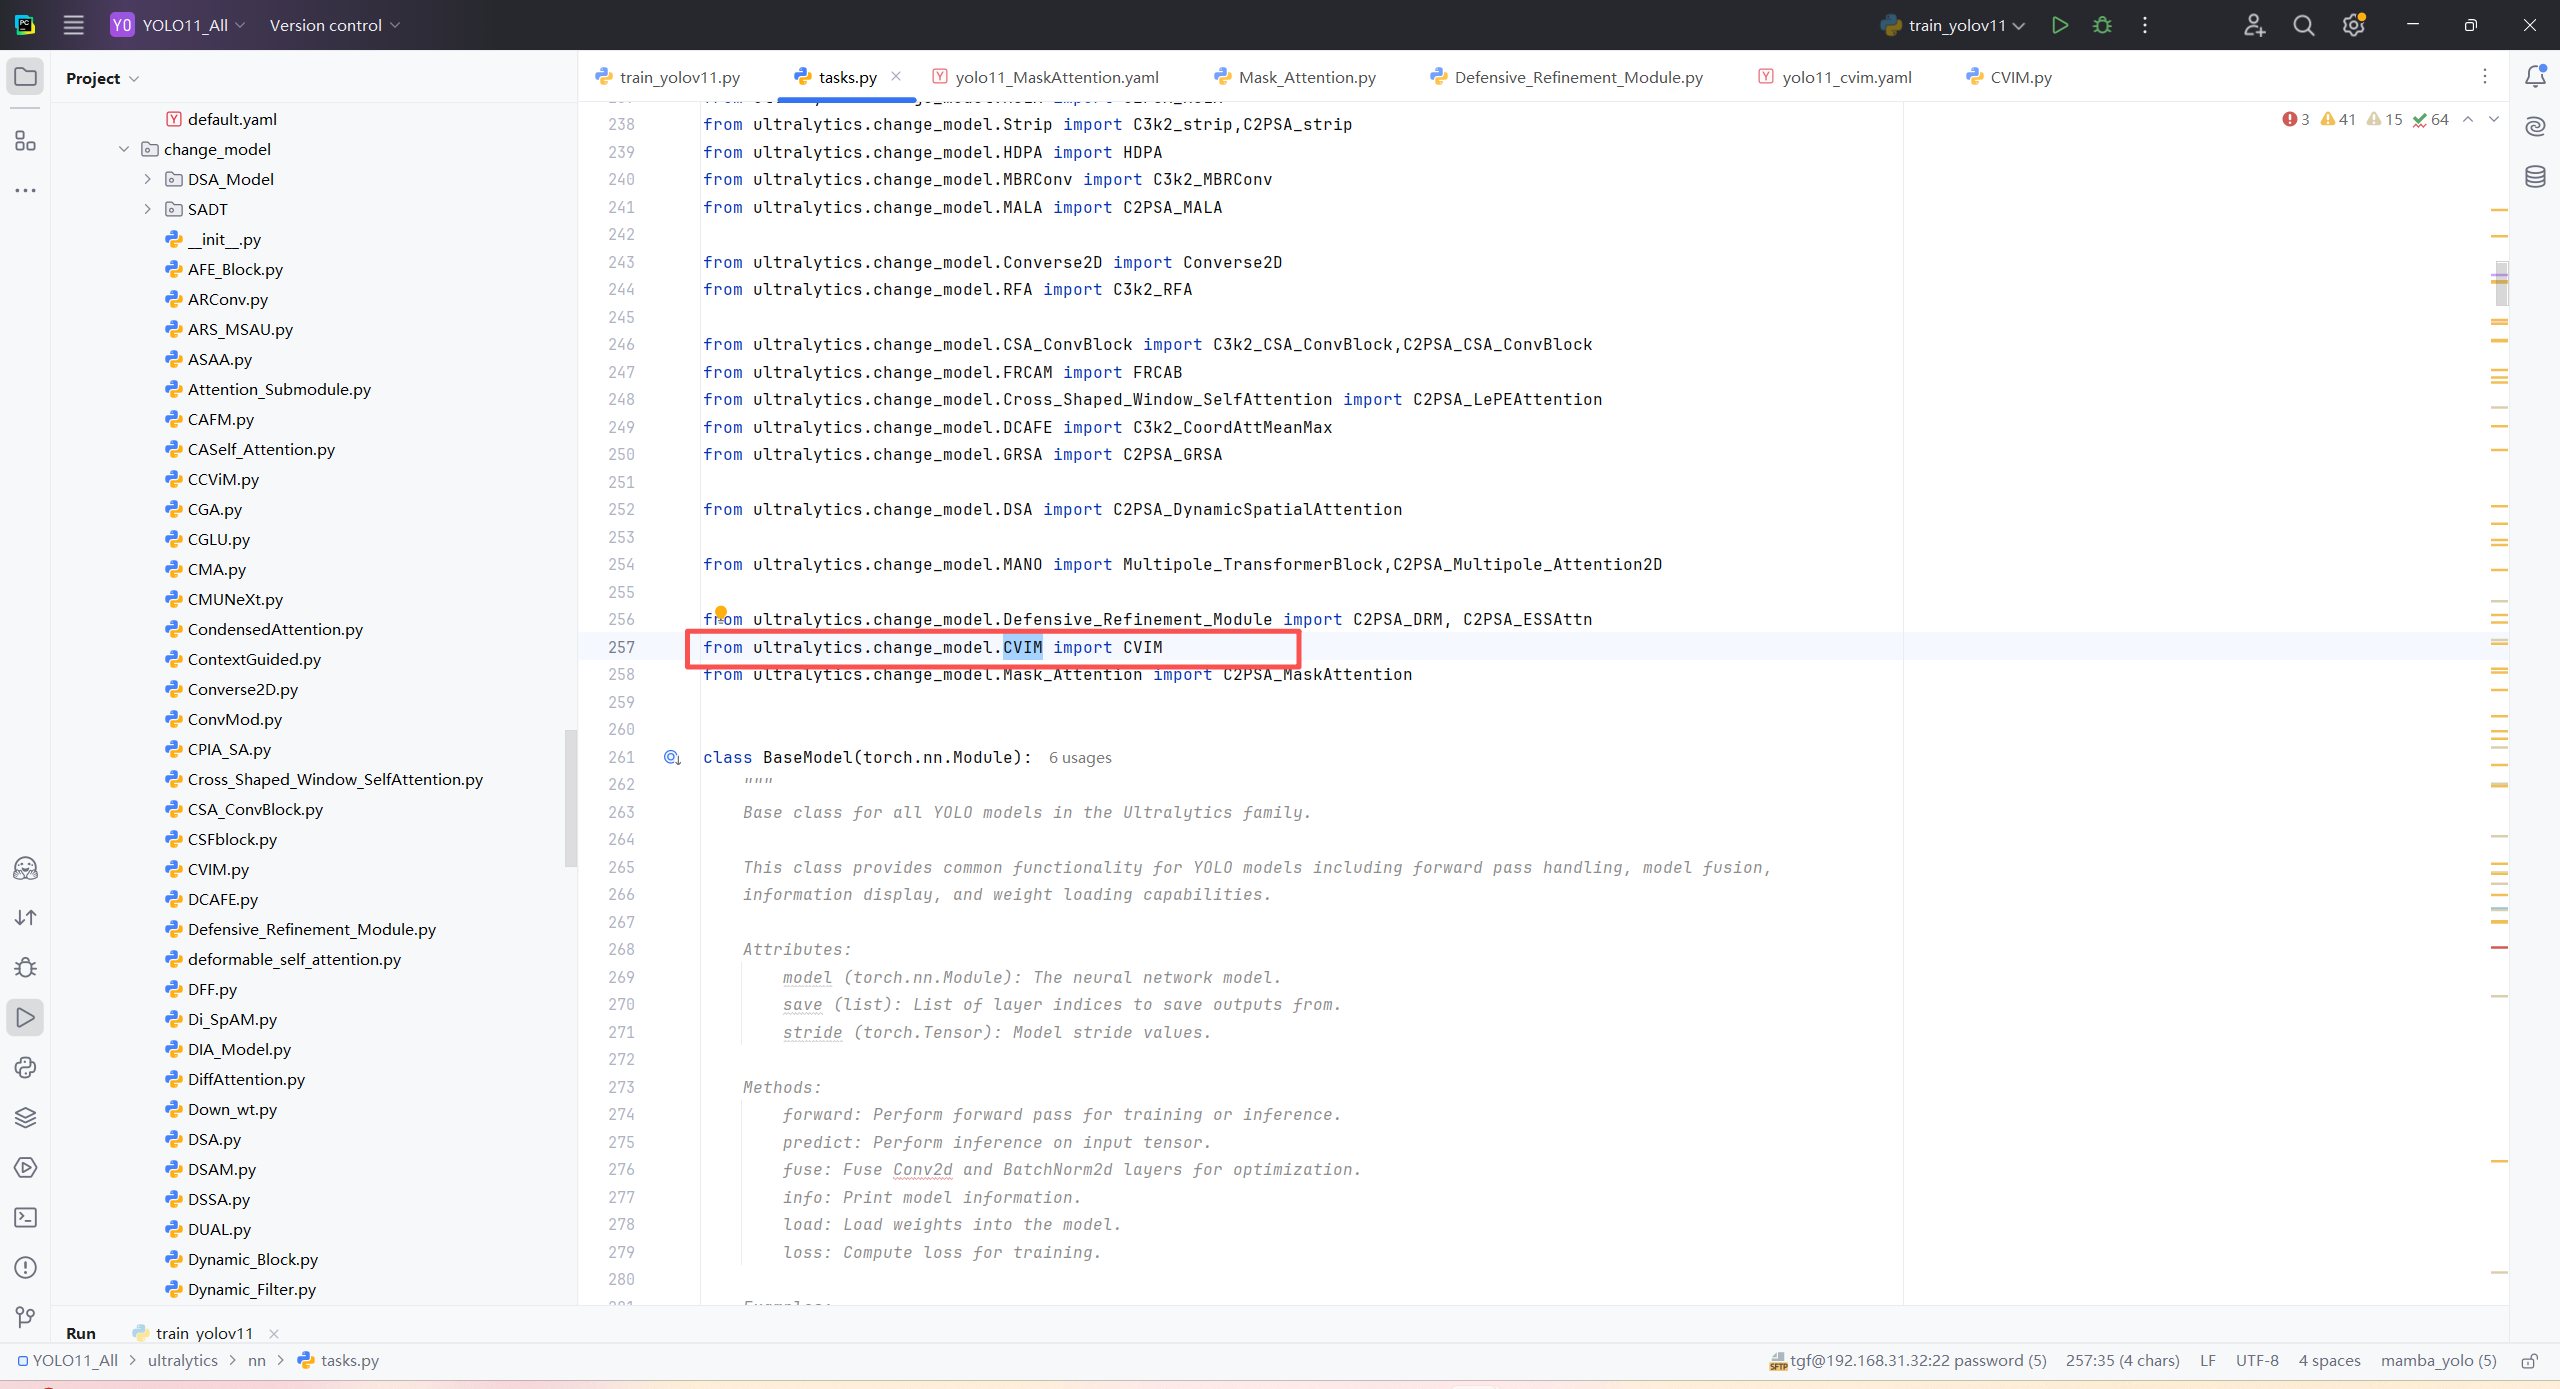This screenshot has height=1389, width=2560.
Task: Collapse the change_model folder
Action: [x=124, y=149]
